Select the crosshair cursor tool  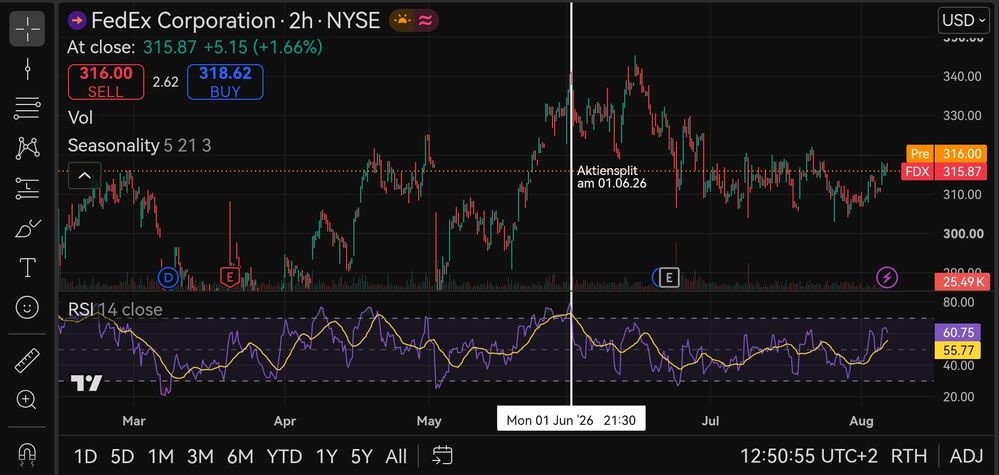tap(27, 29)
